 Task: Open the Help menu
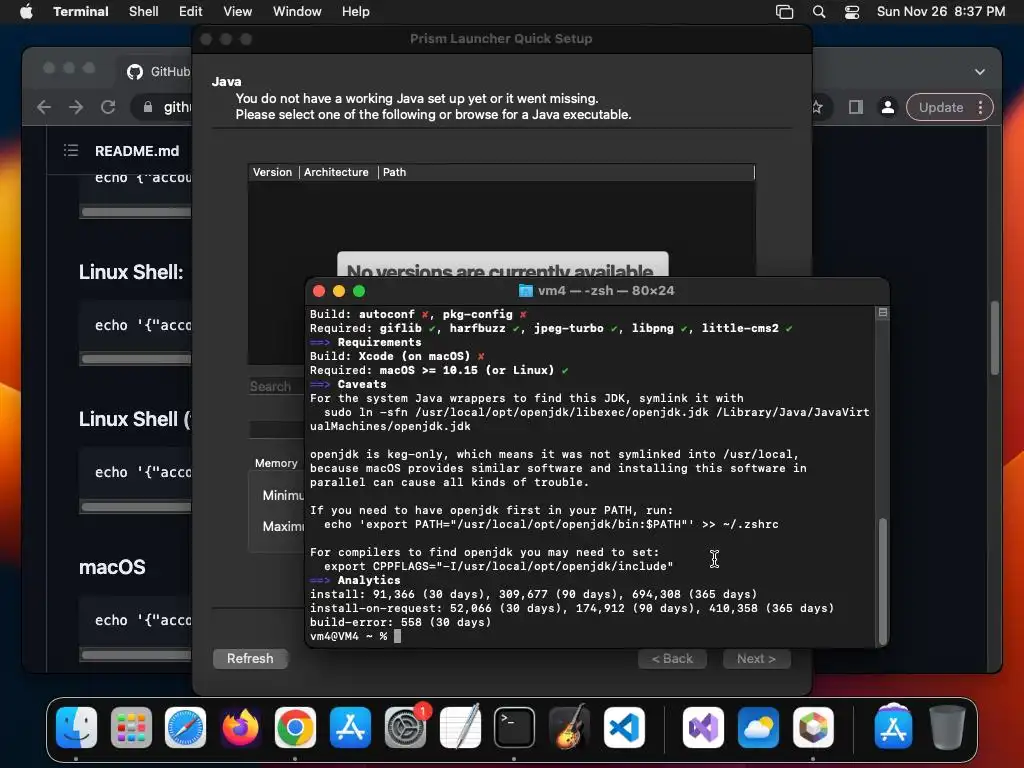click(x=355, y=11)
